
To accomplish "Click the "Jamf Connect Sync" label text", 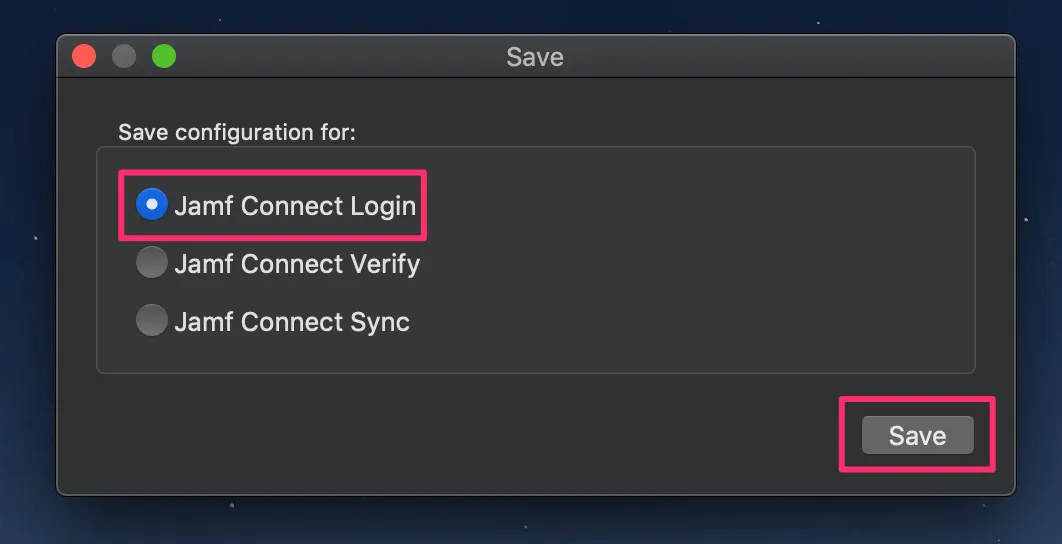I will 291,322.
